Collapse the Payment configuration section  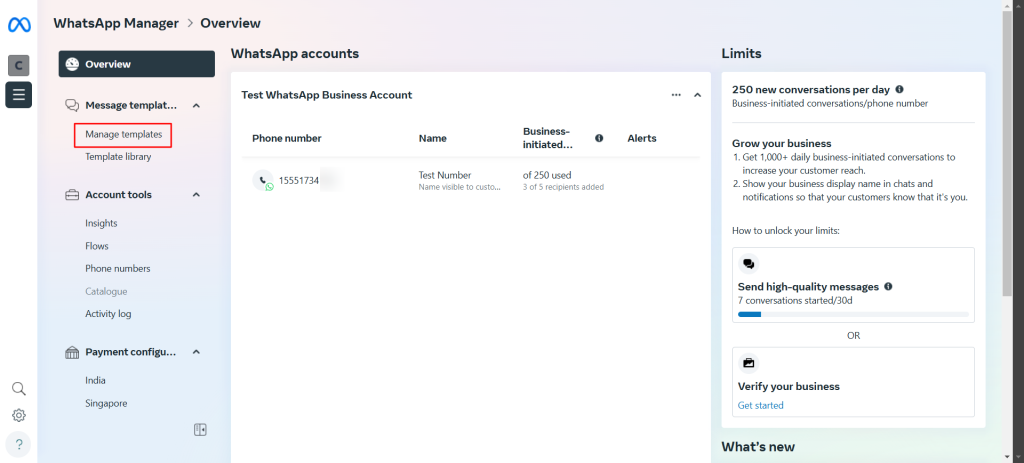click(196, 352)
